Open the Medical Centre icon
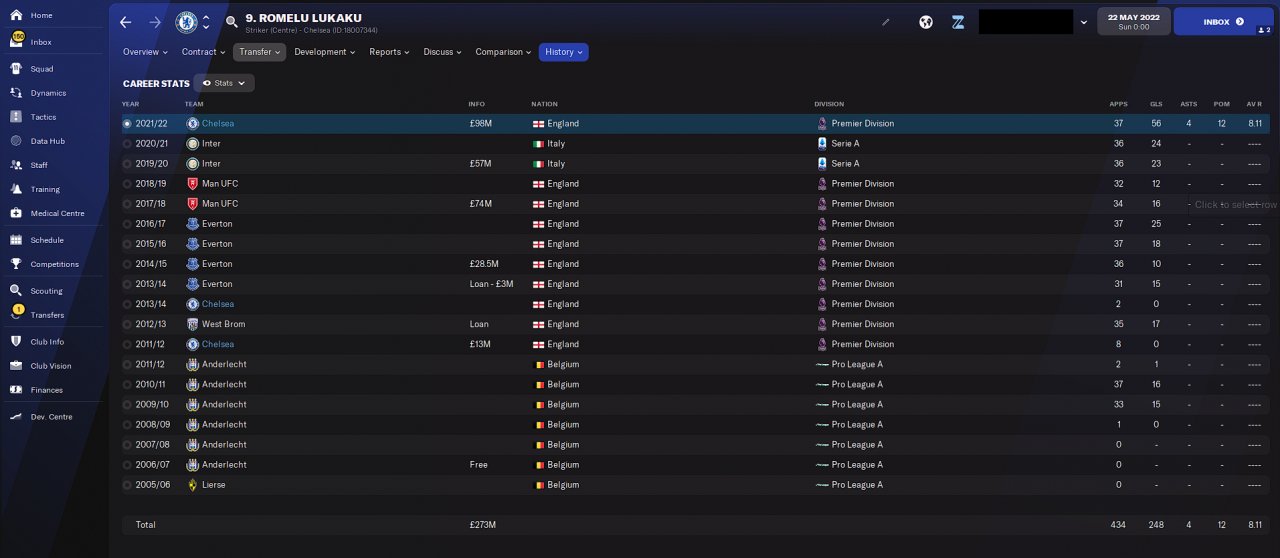The width and height of the screenshot is (1280, 558). click(x=16, y=213)
